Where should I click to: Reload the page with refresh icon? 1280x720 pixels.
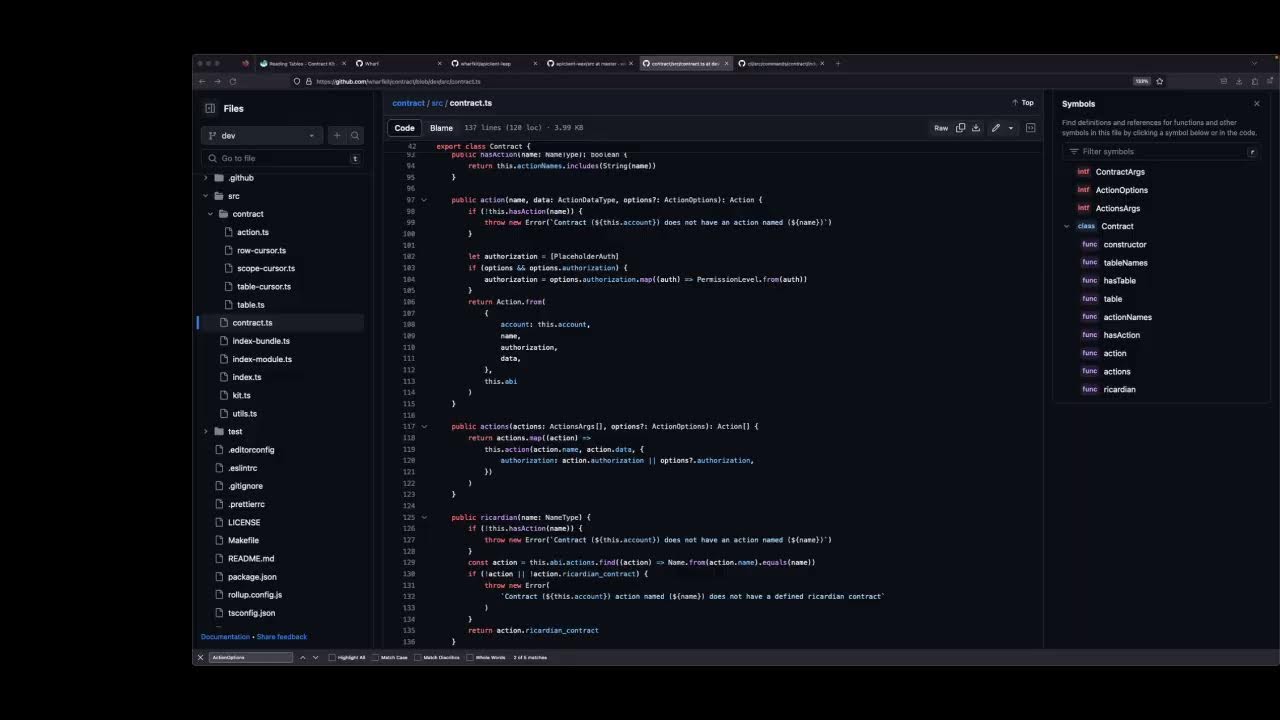pos(233,81)
